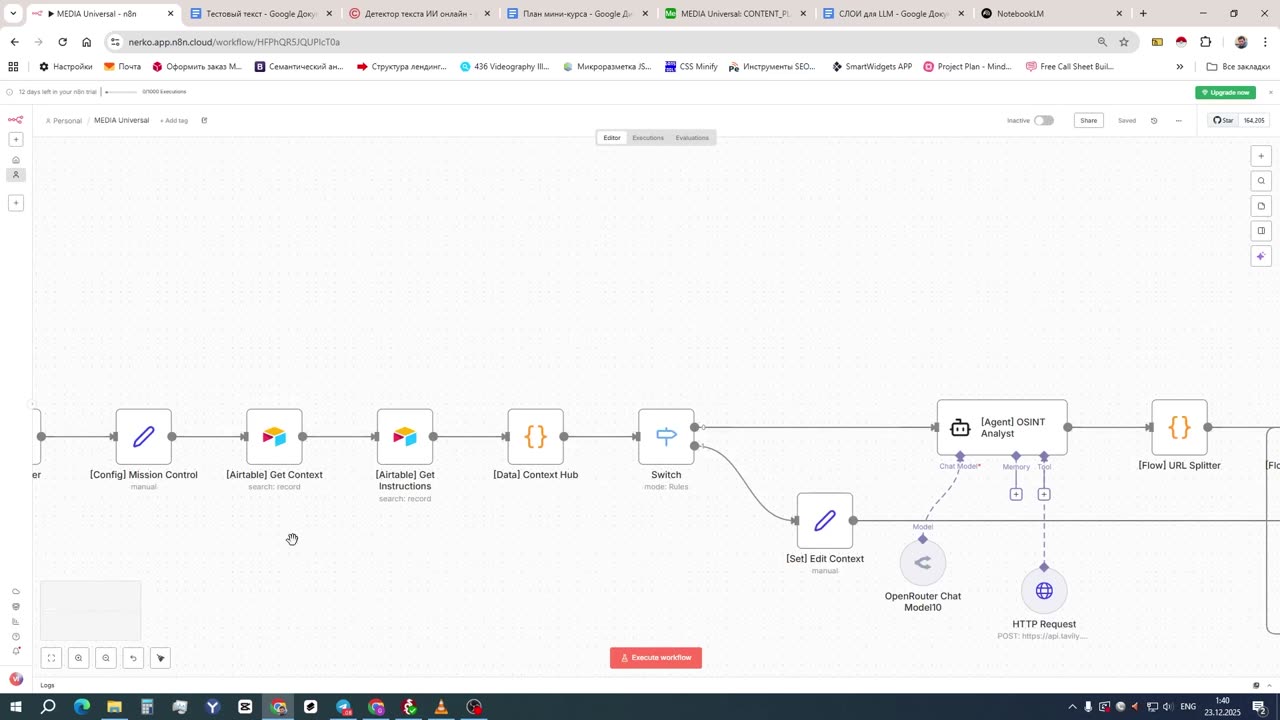The height and width of the screenshot is (720, 1280).
Task: Toggle the workflow Inactive switch
Action: click(1044, 121)
